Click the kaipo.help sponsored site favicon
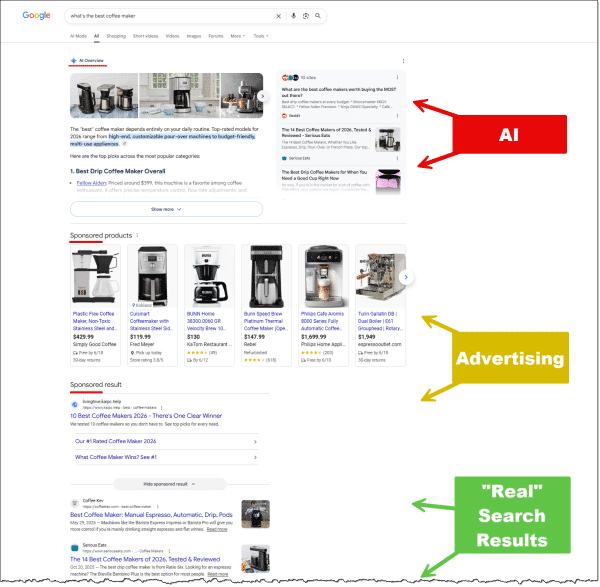Screen dimensions: 600x587 (75, 404)
